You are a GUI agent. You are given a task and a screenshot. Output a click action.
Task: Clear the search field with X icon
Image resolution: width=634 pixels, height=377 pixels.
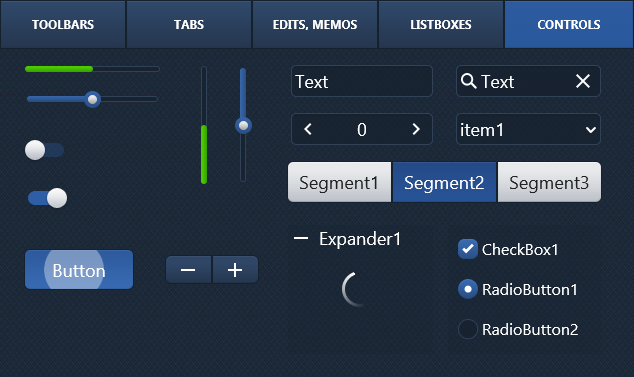coord(583,81)
